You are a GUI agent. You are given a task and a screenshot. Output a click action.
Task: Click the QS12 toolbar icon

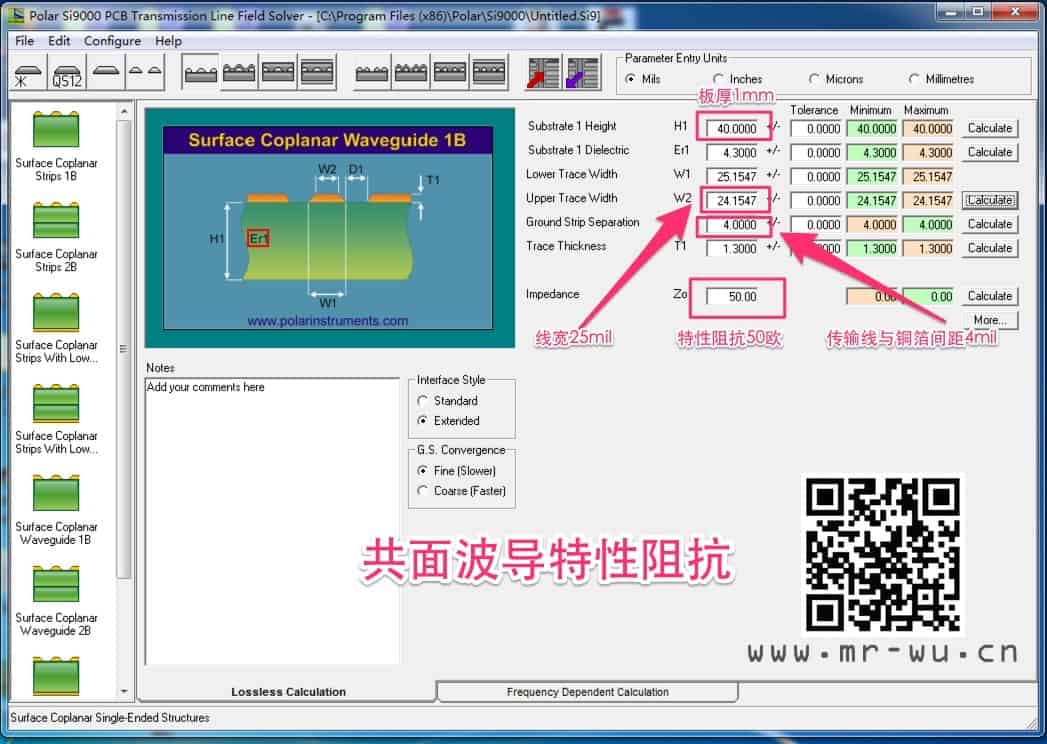[x=66, y=74]
